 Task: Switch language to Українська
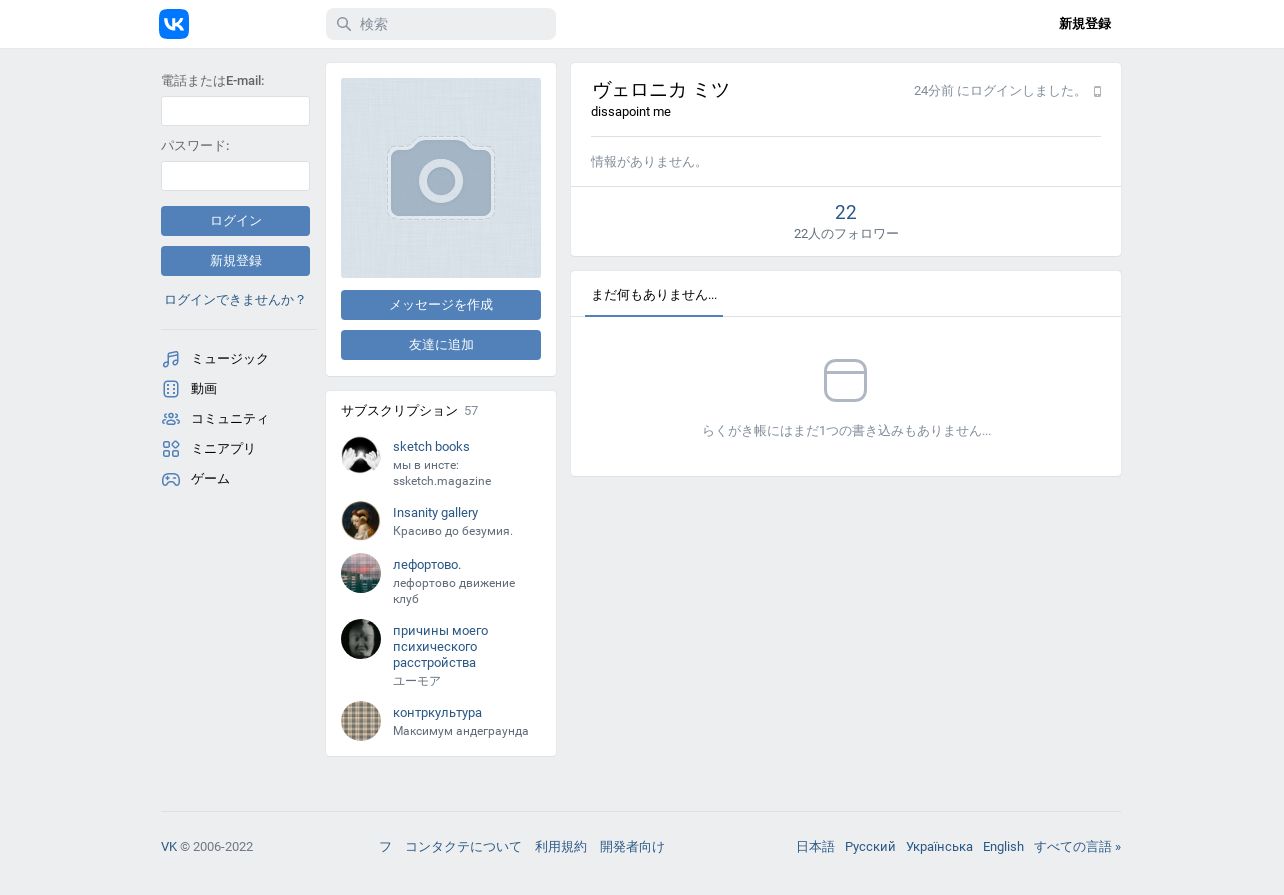click(x=939, y=847)
